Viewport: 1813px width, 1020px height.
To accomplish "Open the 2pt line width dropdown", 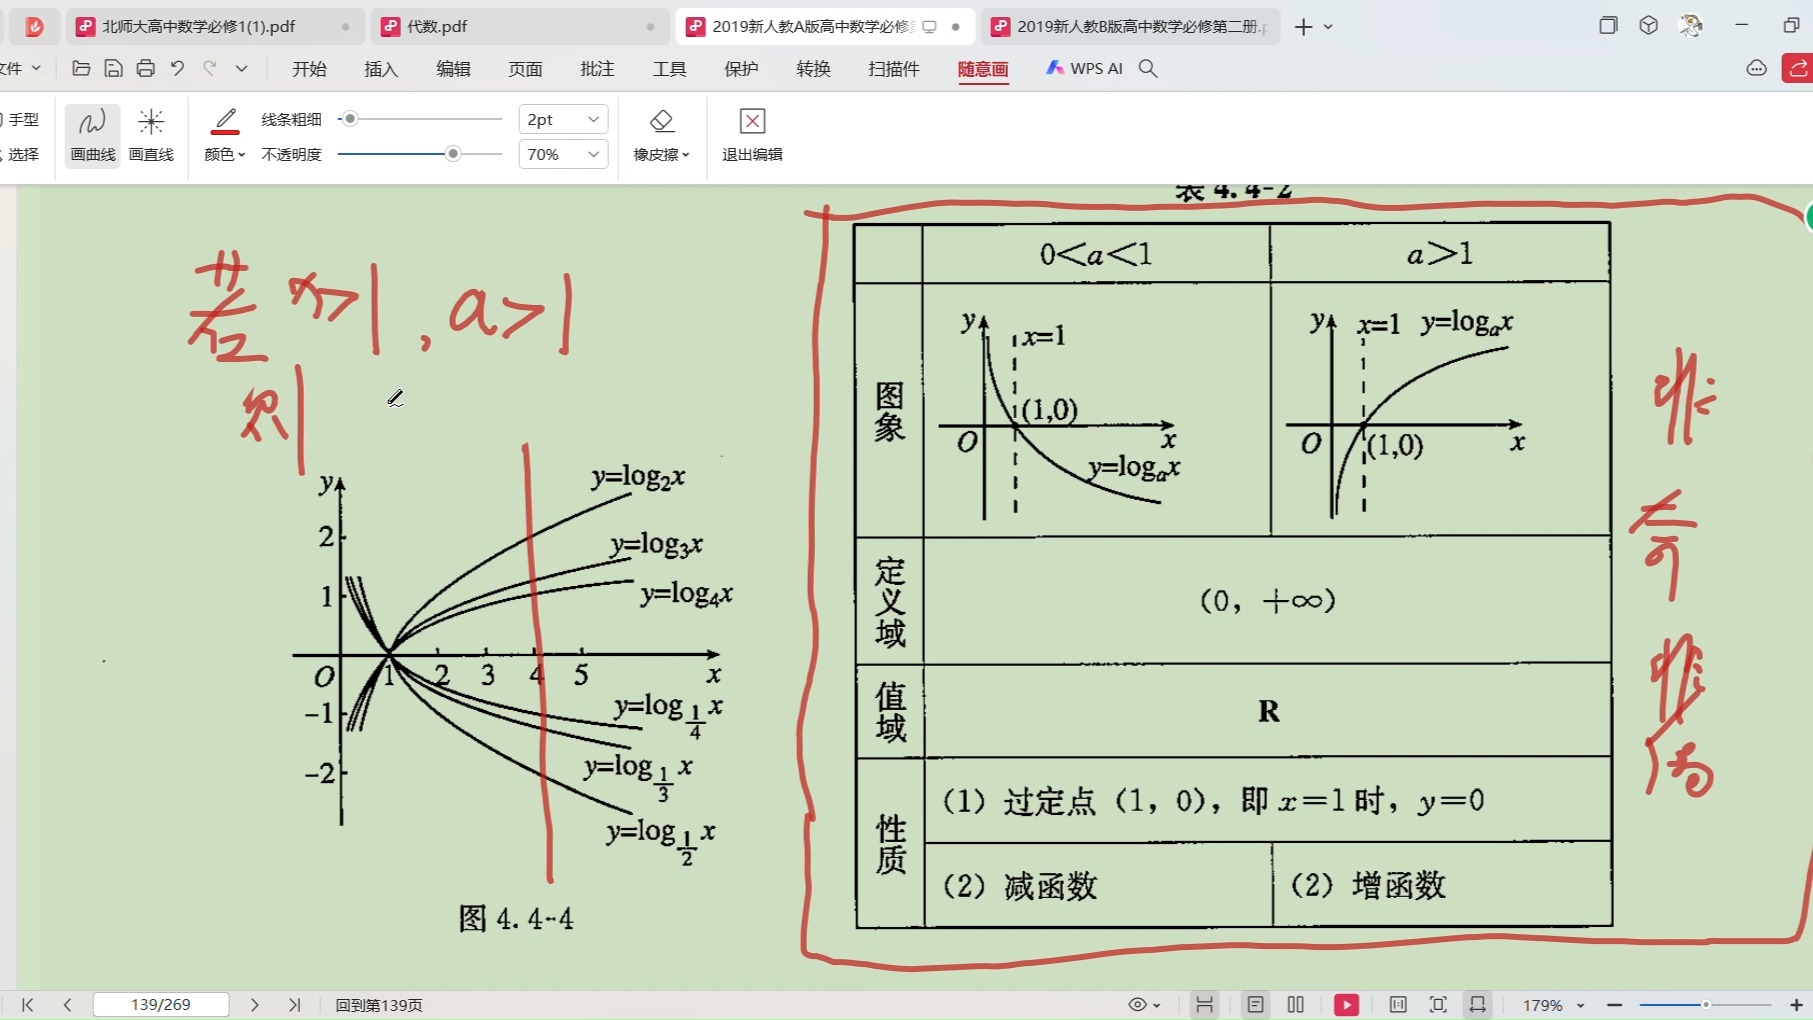I will click(x=563, y=119).
